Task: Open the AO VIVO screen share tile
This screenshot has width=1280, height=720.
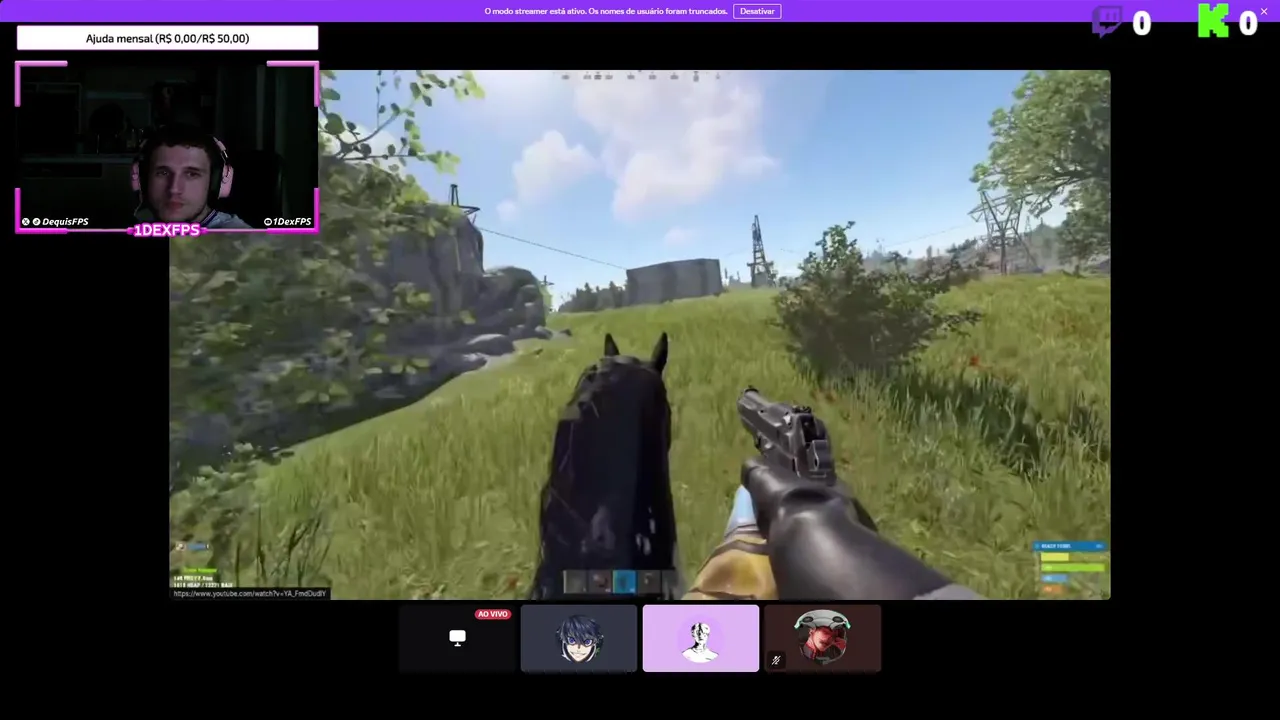Action: 457,638
